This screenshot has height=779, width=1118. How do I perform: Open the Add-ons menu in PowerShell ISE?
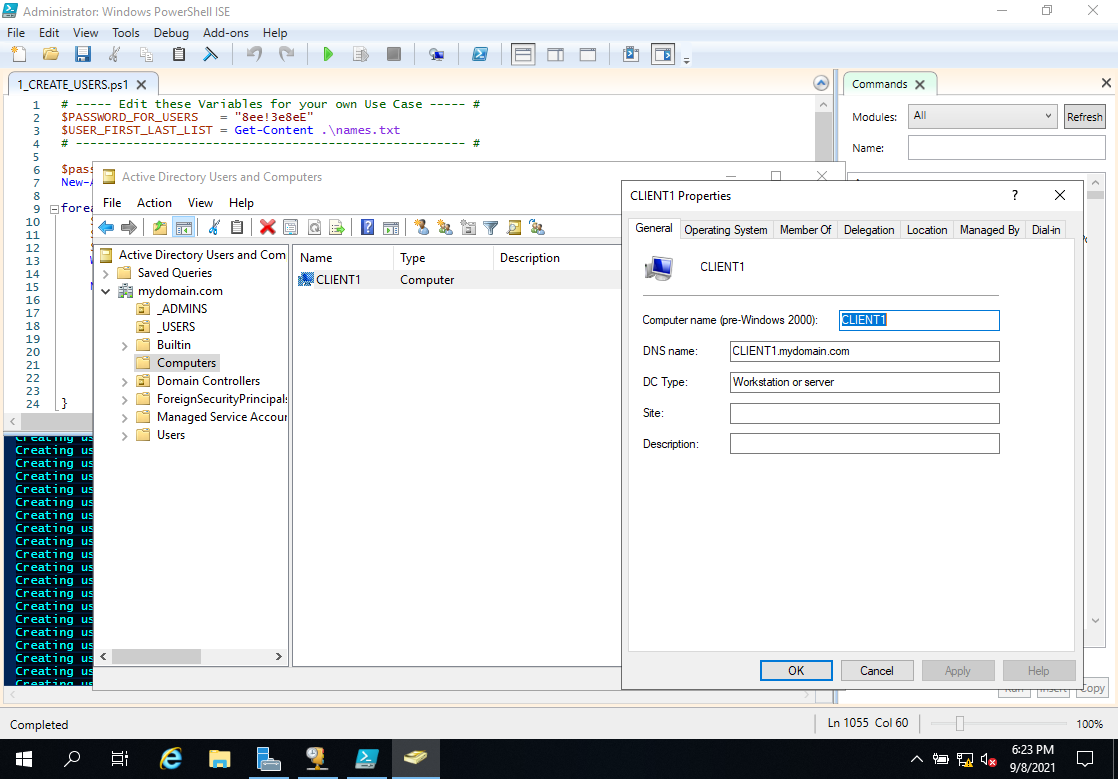pos(225,33)
